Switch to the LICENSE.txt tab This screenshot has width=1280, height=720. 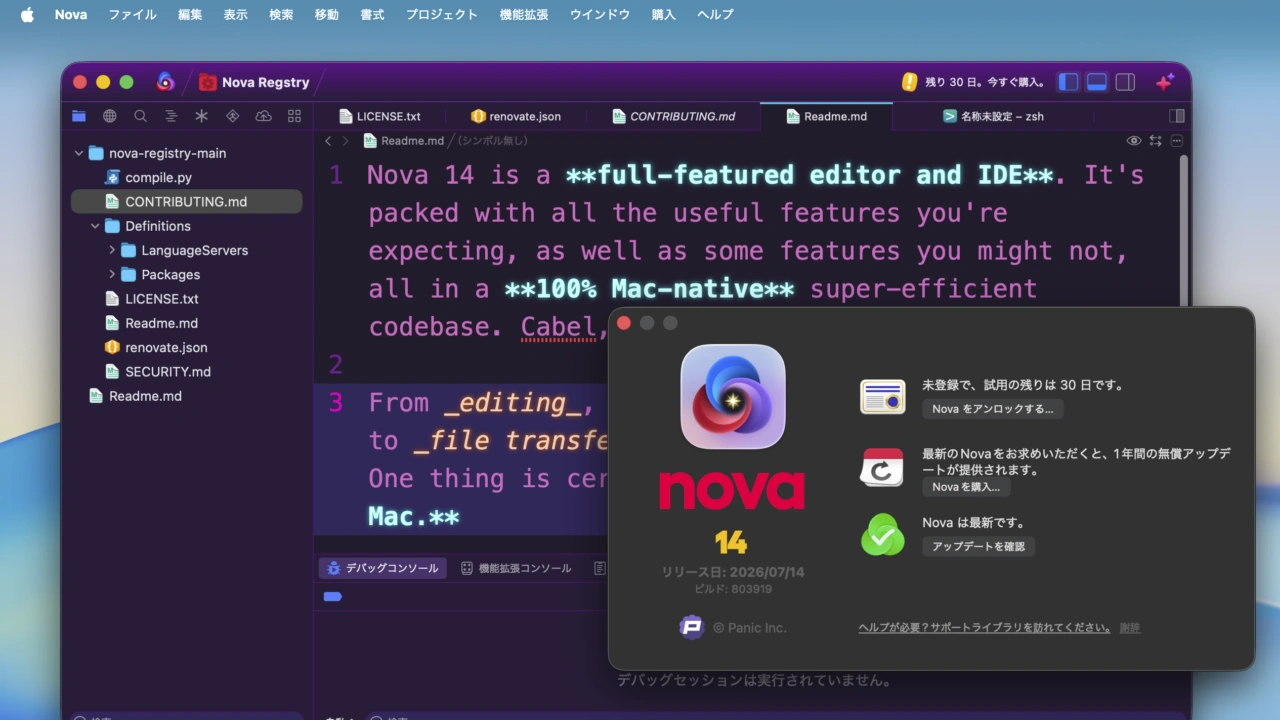pos(379,116)
